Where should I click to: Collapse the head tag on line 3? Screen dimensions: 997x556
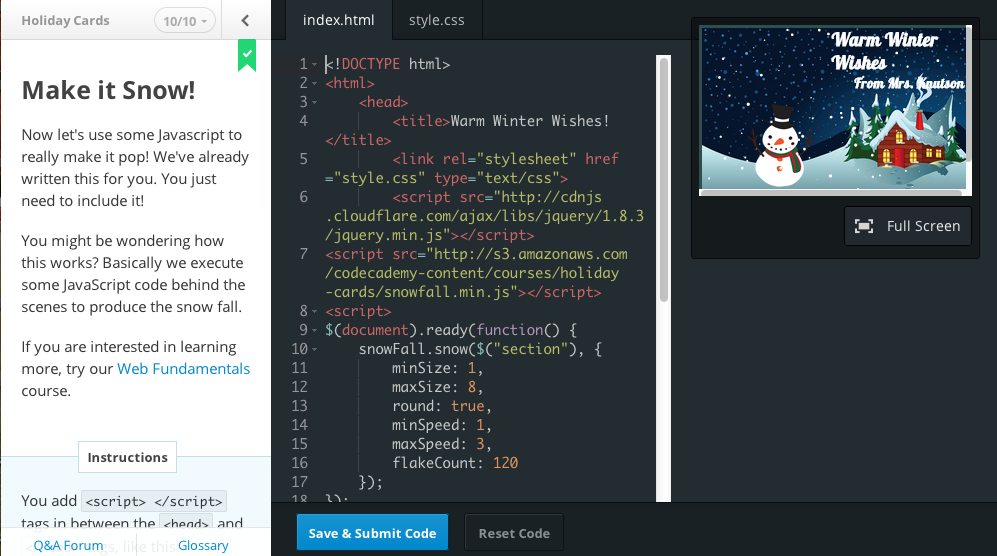coord(314,102)
